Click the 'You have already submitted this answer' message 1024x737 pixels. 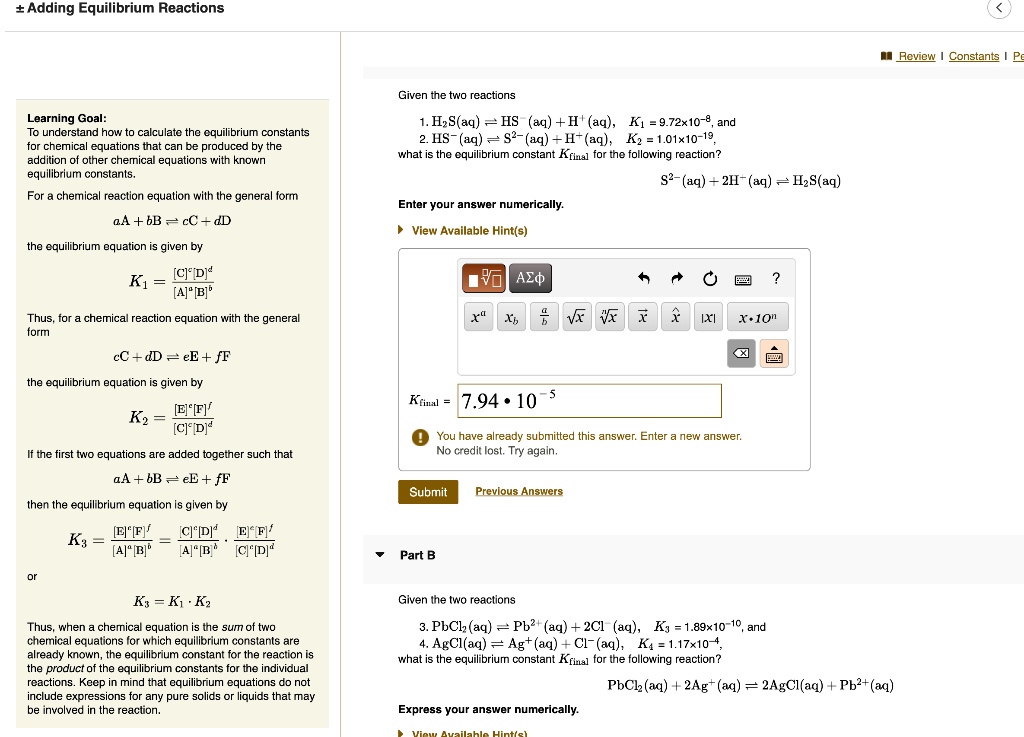click(589, 436)
